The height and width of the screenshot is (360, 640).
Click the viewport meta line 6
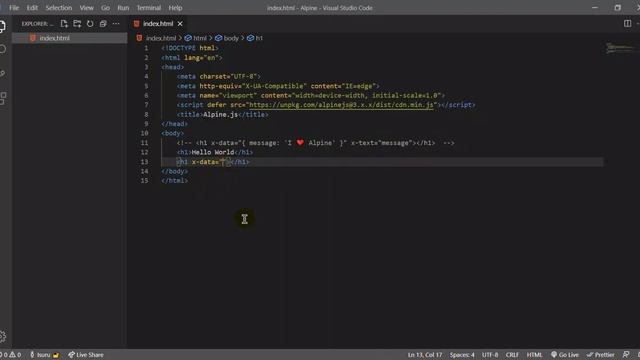(x=311, y=96)
